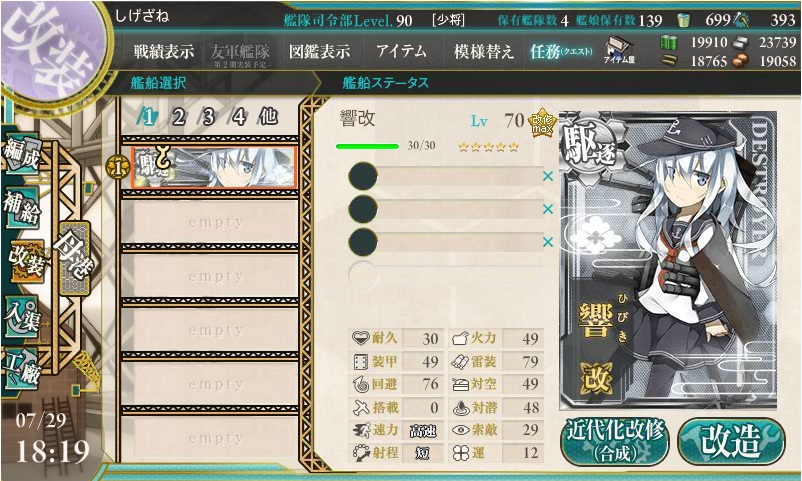Open 任務 quest menu
Viewport: 802px width, 481px height.
click(x=561, y=51)
